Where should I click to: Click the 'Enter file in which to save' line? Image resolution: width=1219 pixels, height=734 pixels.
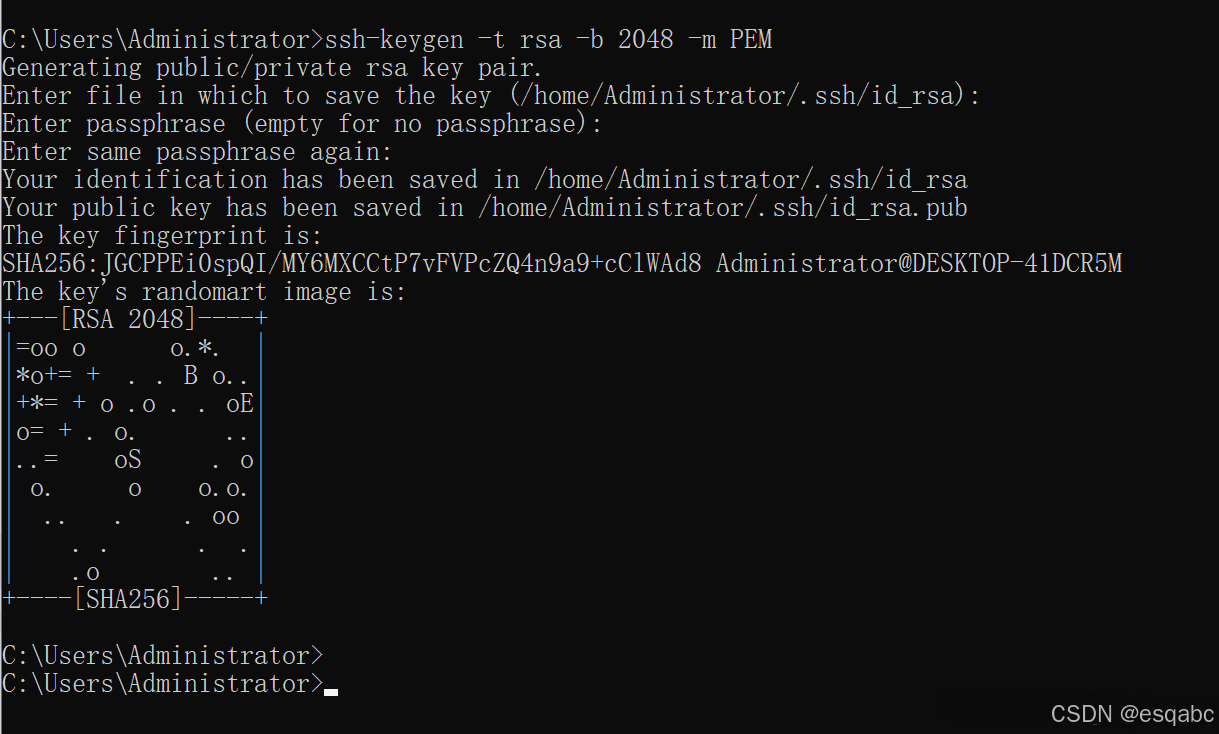pos(491,96)
